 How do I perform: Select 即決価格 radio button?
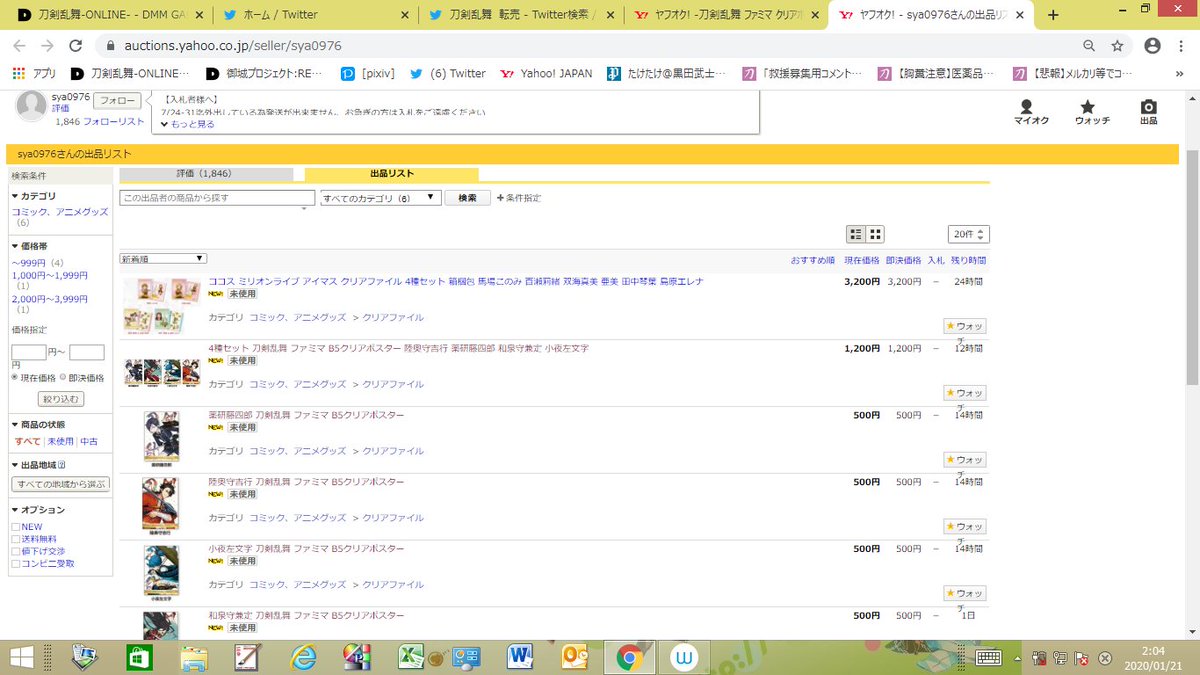(x=63, y=377)
